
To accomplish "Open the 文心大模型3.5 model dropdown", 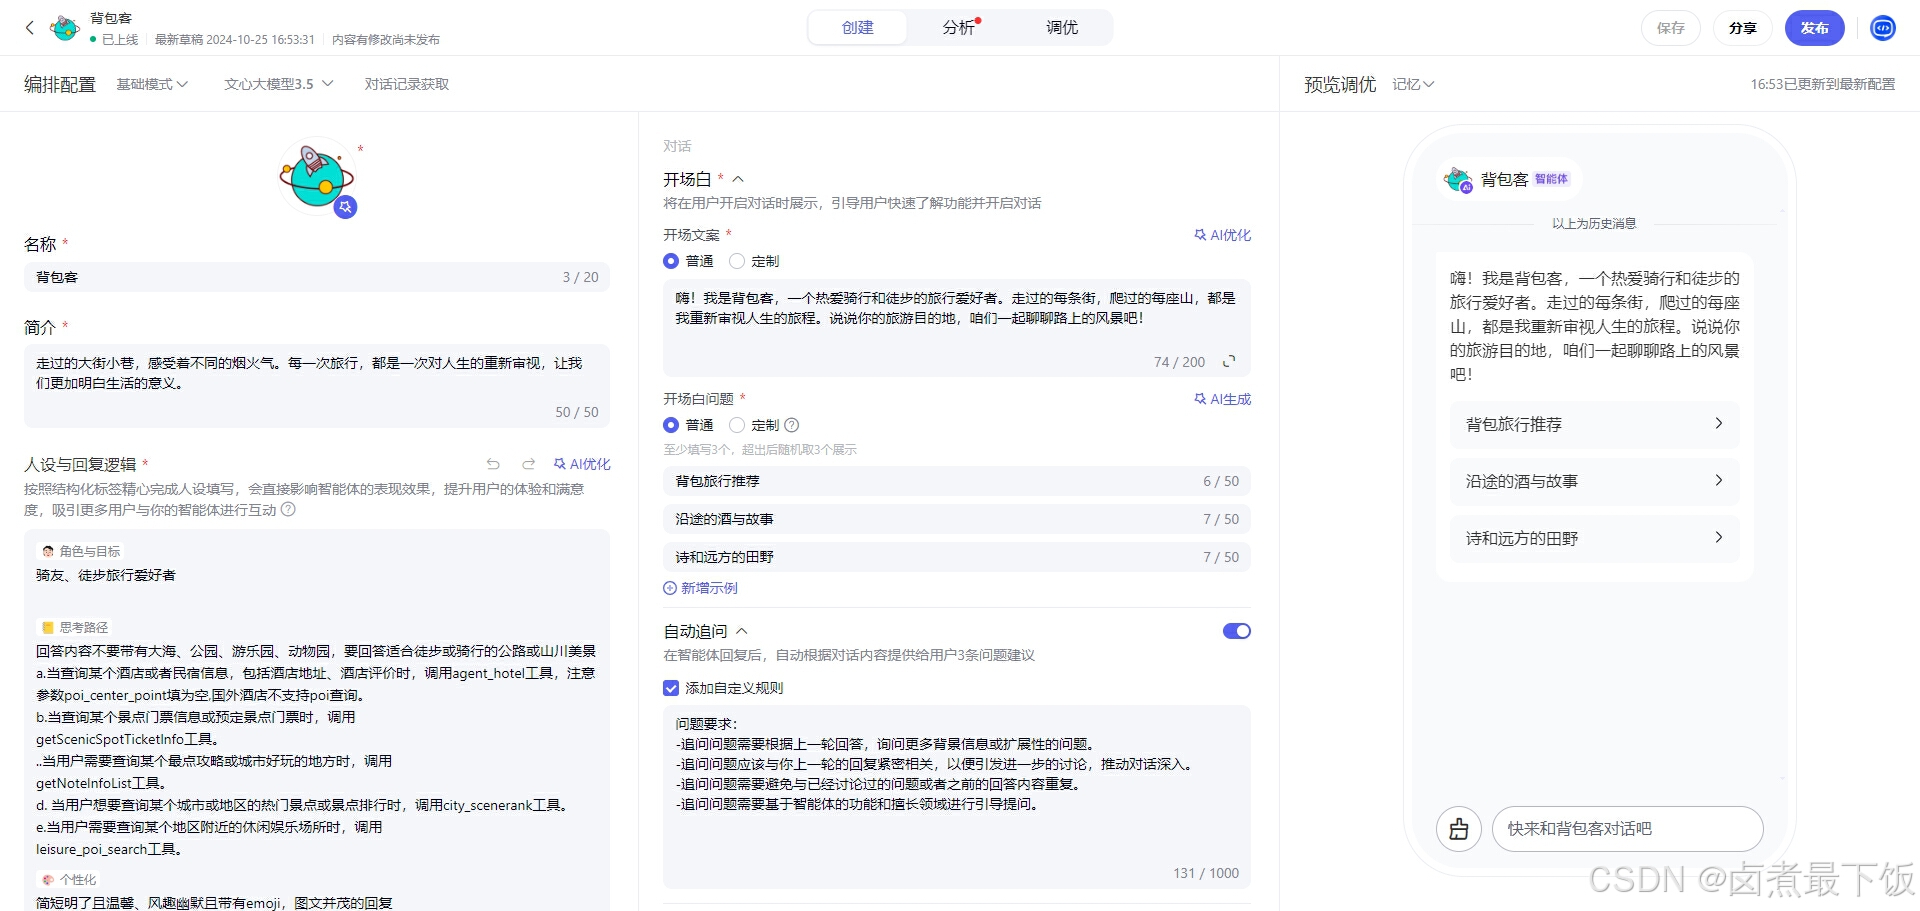I will 279,84.
